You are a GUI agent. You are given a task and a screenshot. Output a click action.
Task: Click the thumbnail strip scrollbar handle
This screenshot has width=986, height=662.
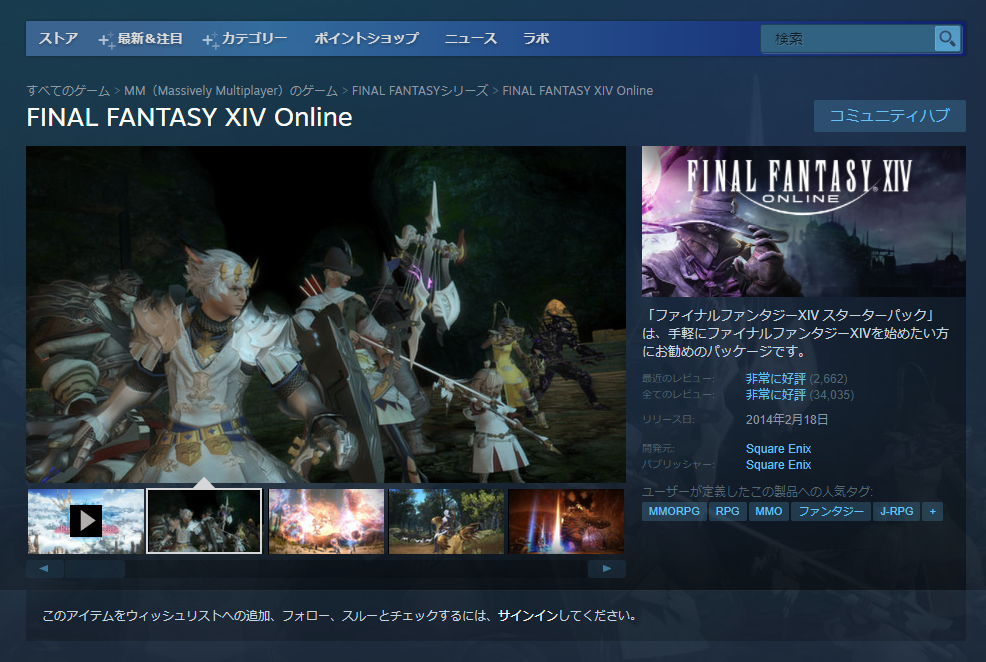(x=95, y=568)
